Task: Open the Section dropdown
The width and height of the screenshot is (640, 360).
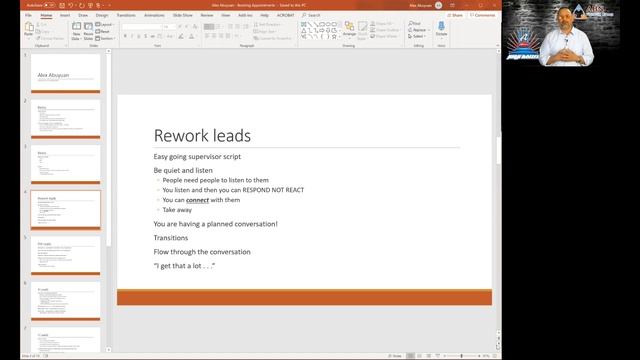Action: (x=106, y=38)
